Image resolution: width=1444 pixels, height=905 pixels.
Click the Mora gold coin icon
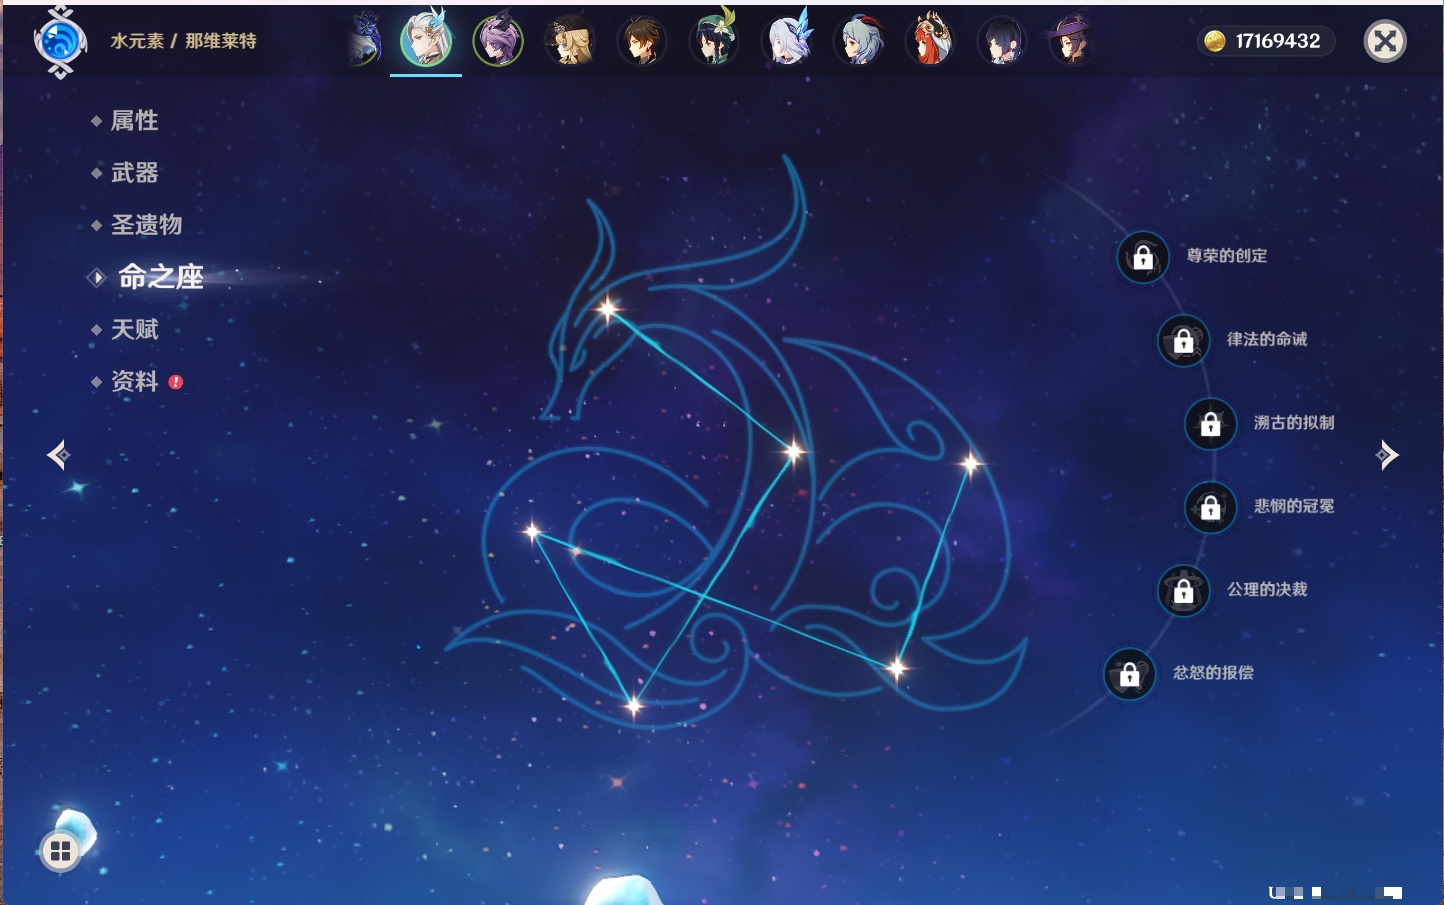tap(1214, 41)
